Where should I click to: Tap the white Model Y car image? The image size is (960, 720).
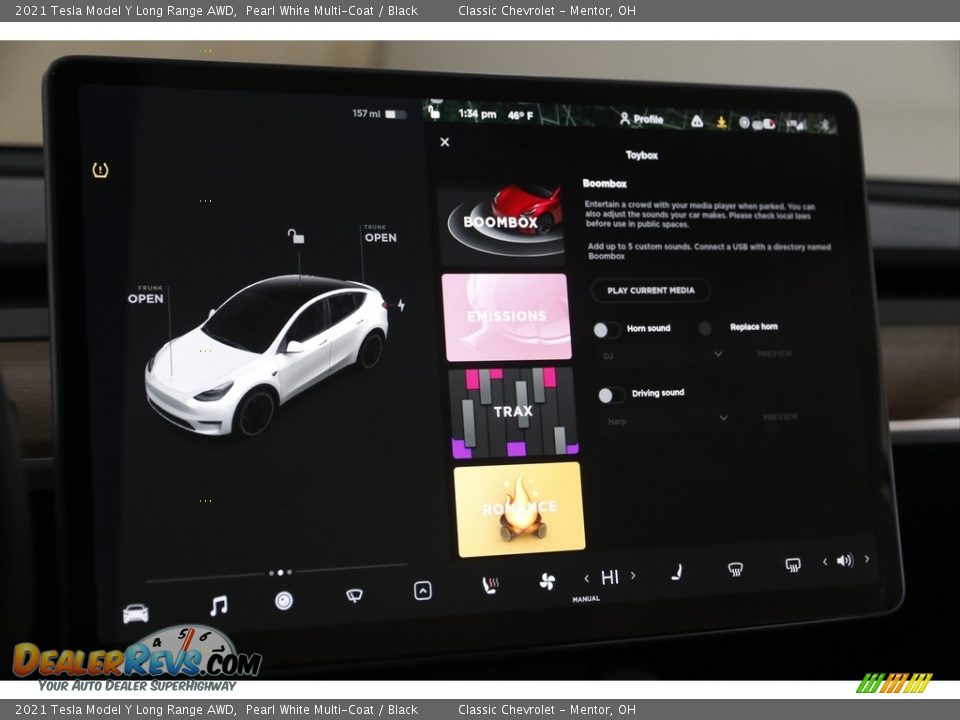pyautogui.click(x=266, y=354)
